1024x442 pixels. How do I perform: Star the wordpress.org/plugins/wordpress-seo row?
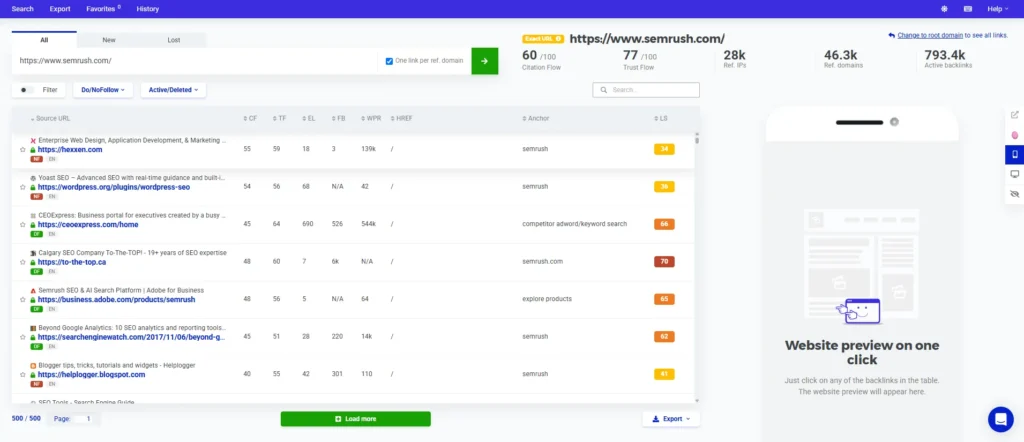click(23, 187)
